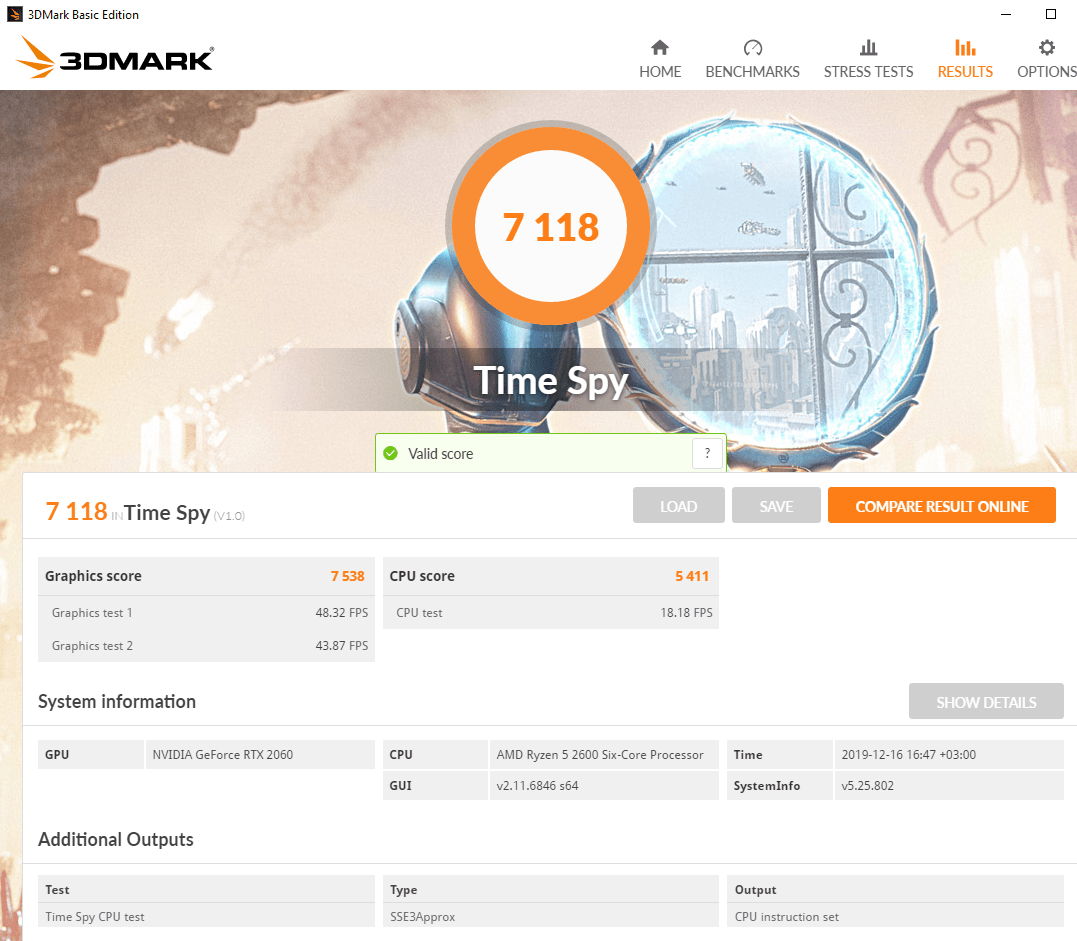This screenshot has height=941, width=1077.
Task: Click the Options gear icon
Action: (x=1046, y=47)
